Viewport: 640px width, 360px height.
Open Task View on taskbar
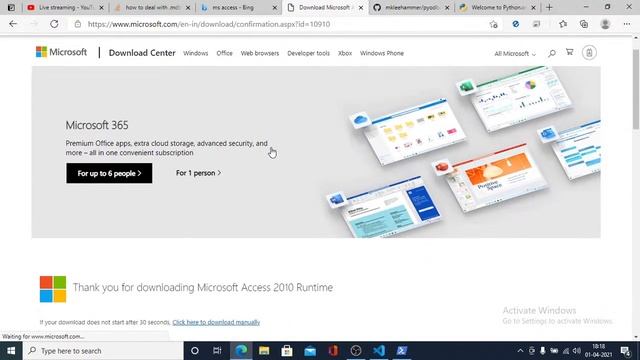(x=217, y=351)
